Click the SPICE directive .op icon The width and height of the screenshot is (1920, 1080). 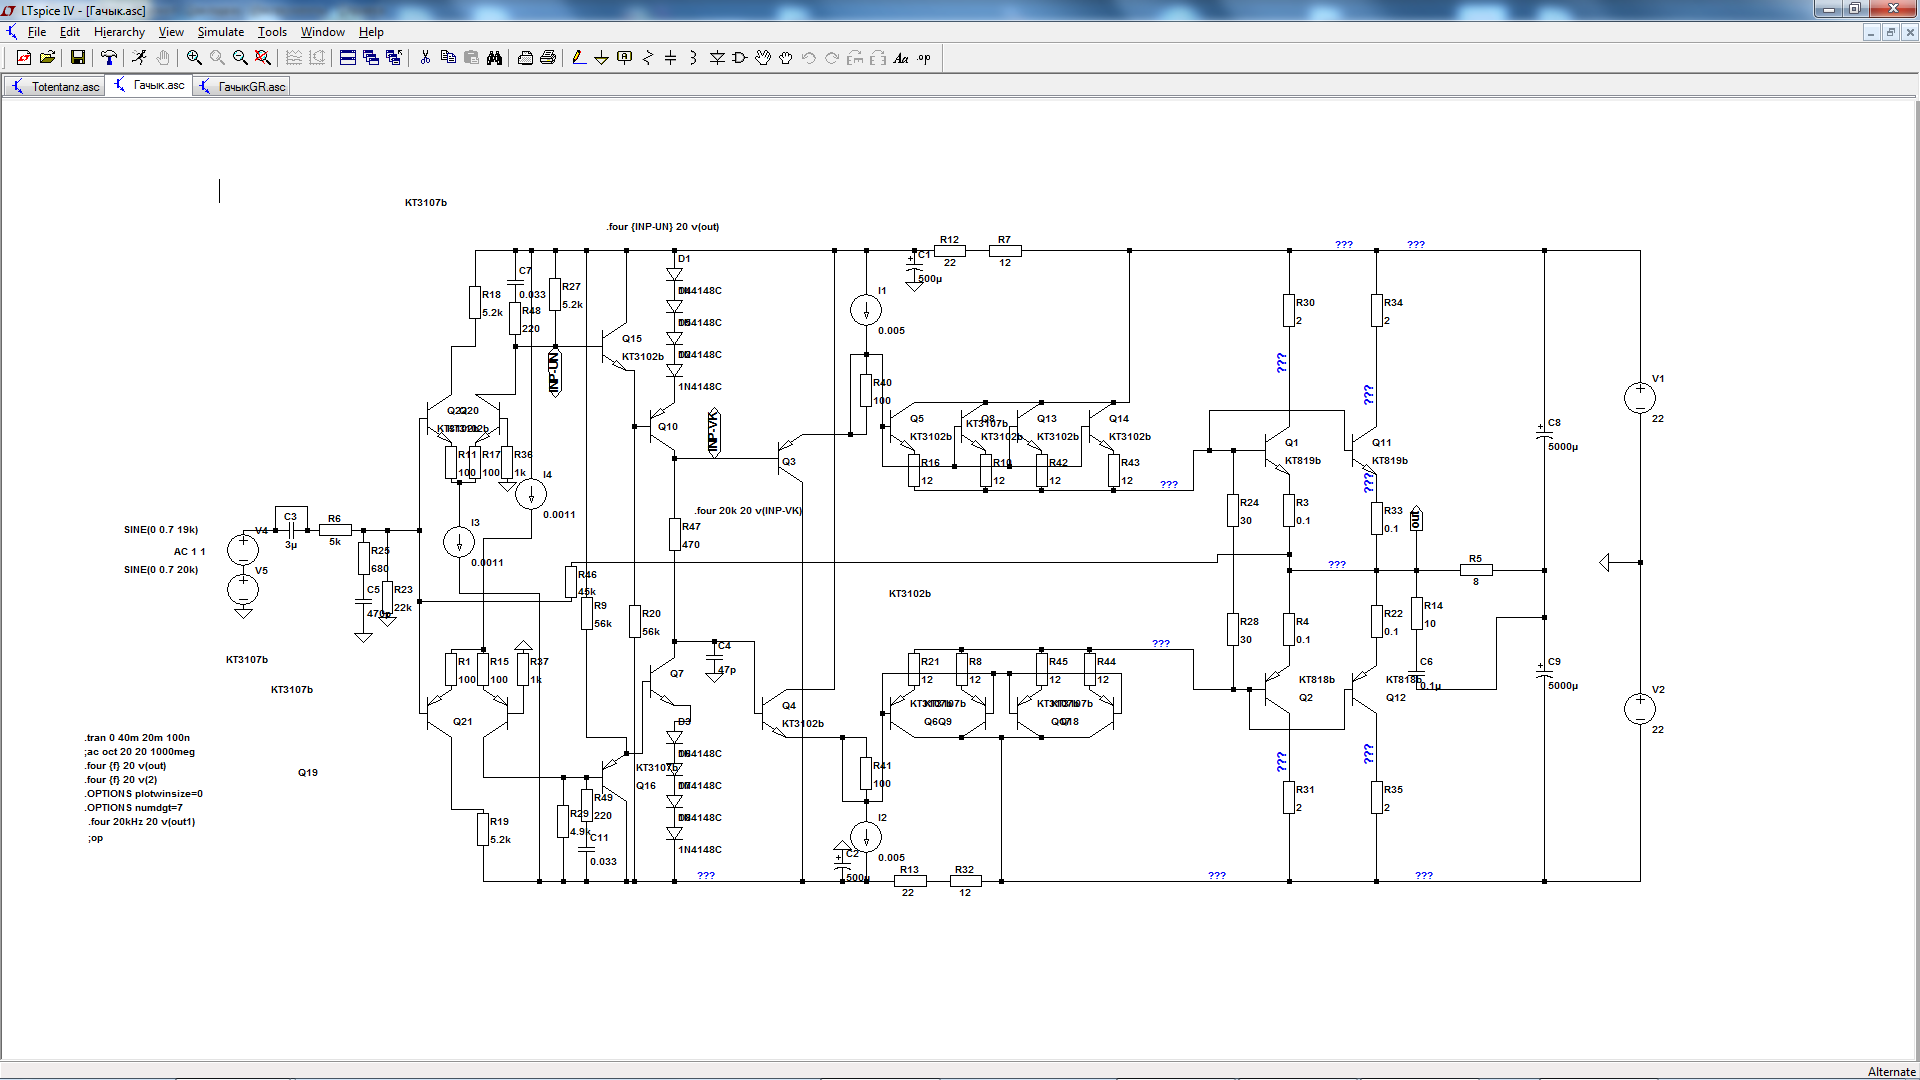point(924,58)
